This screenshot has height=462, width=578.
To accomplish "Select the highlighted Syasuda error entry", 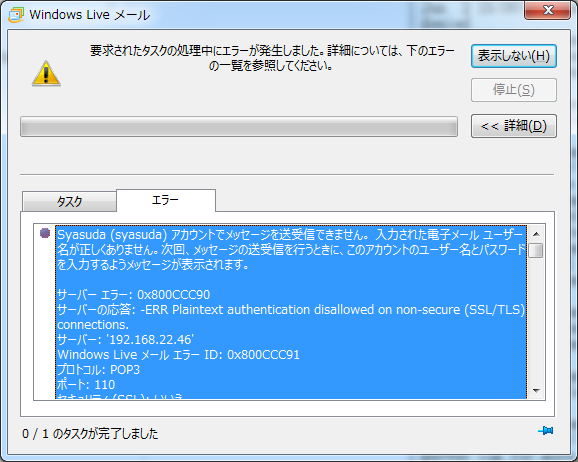I will click(291, 312).
